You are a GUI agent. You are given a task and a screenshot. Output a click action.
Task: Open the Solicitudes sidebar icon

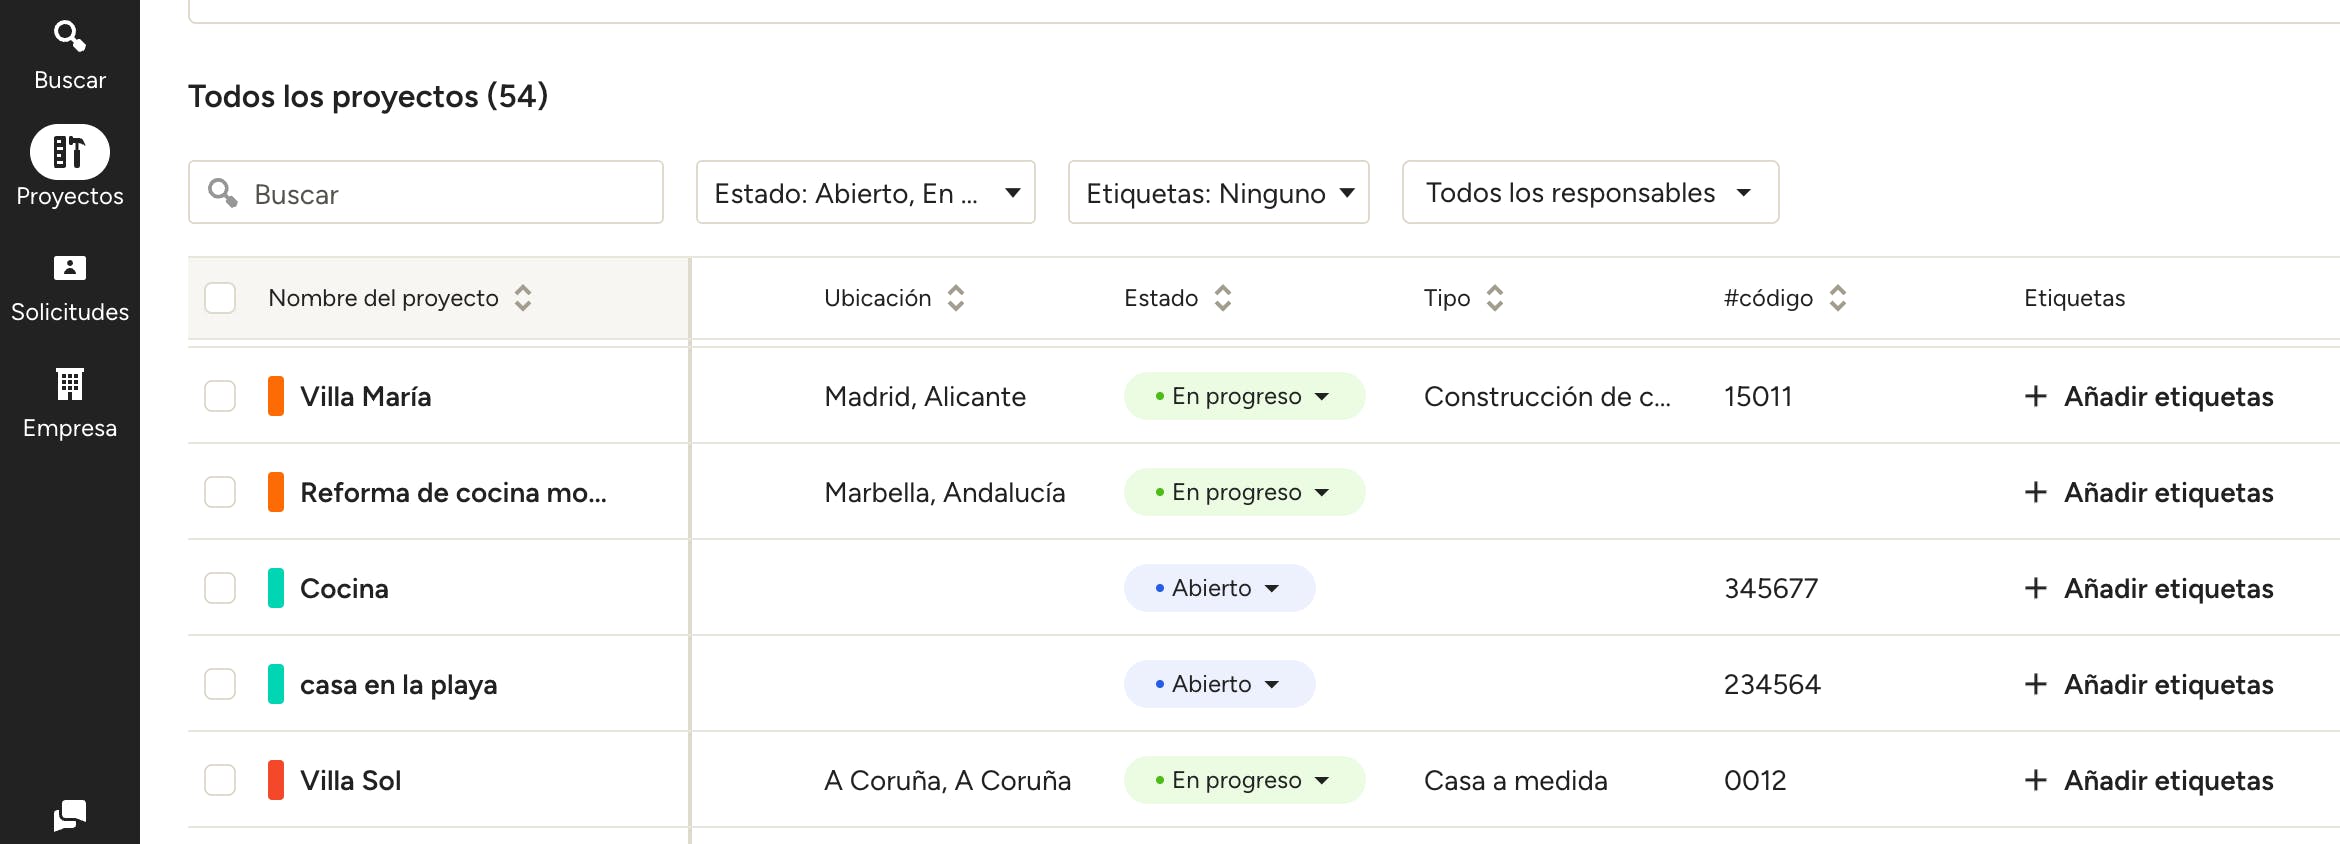coord(69,268)
